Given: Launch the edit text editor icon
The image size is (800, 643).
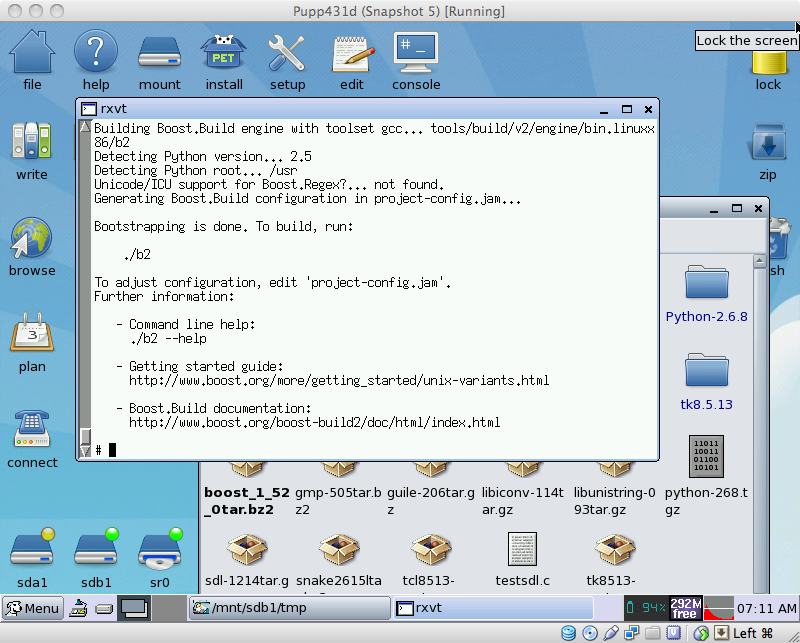Looking at the screenshot, I should [352, 58].
